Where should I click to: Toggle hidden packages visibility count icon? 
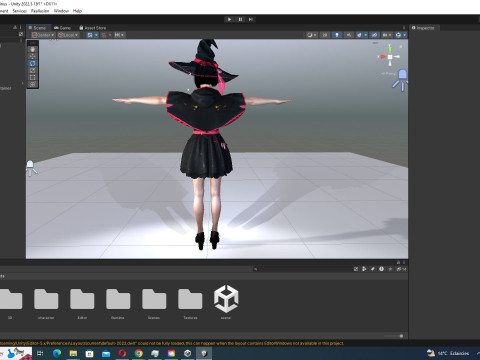(x=401, y=269)
